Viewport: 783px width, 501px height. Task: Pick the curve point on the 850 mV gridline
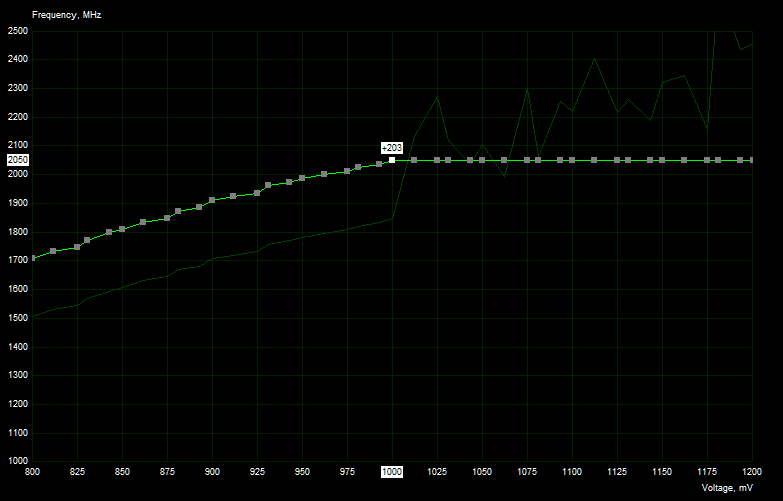[122, 229]
